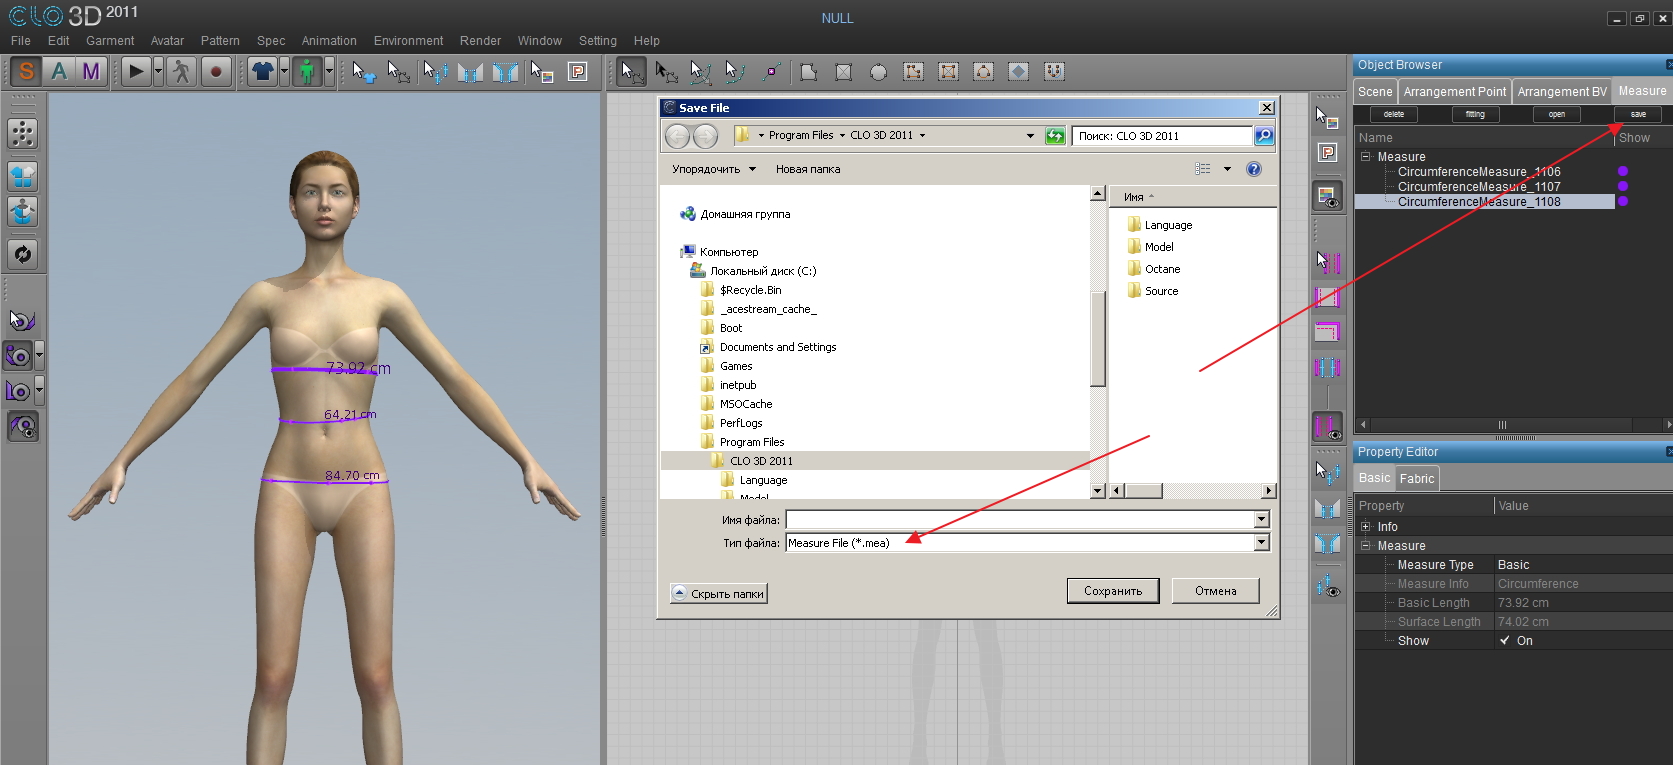
Task: Click the arrangement points dots icon
Action: (x=22, y=133)
